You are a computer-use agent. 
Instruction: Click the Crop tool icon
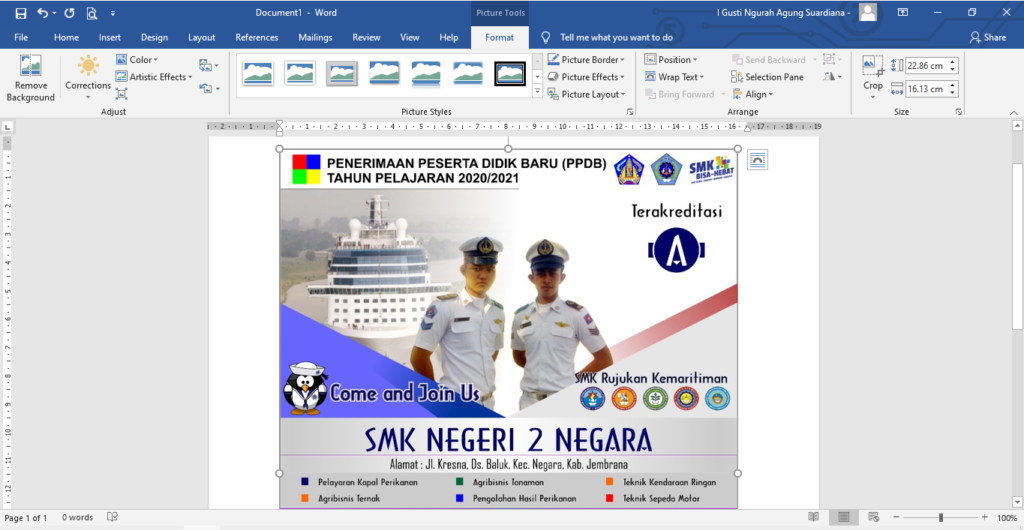click(872, 65)
